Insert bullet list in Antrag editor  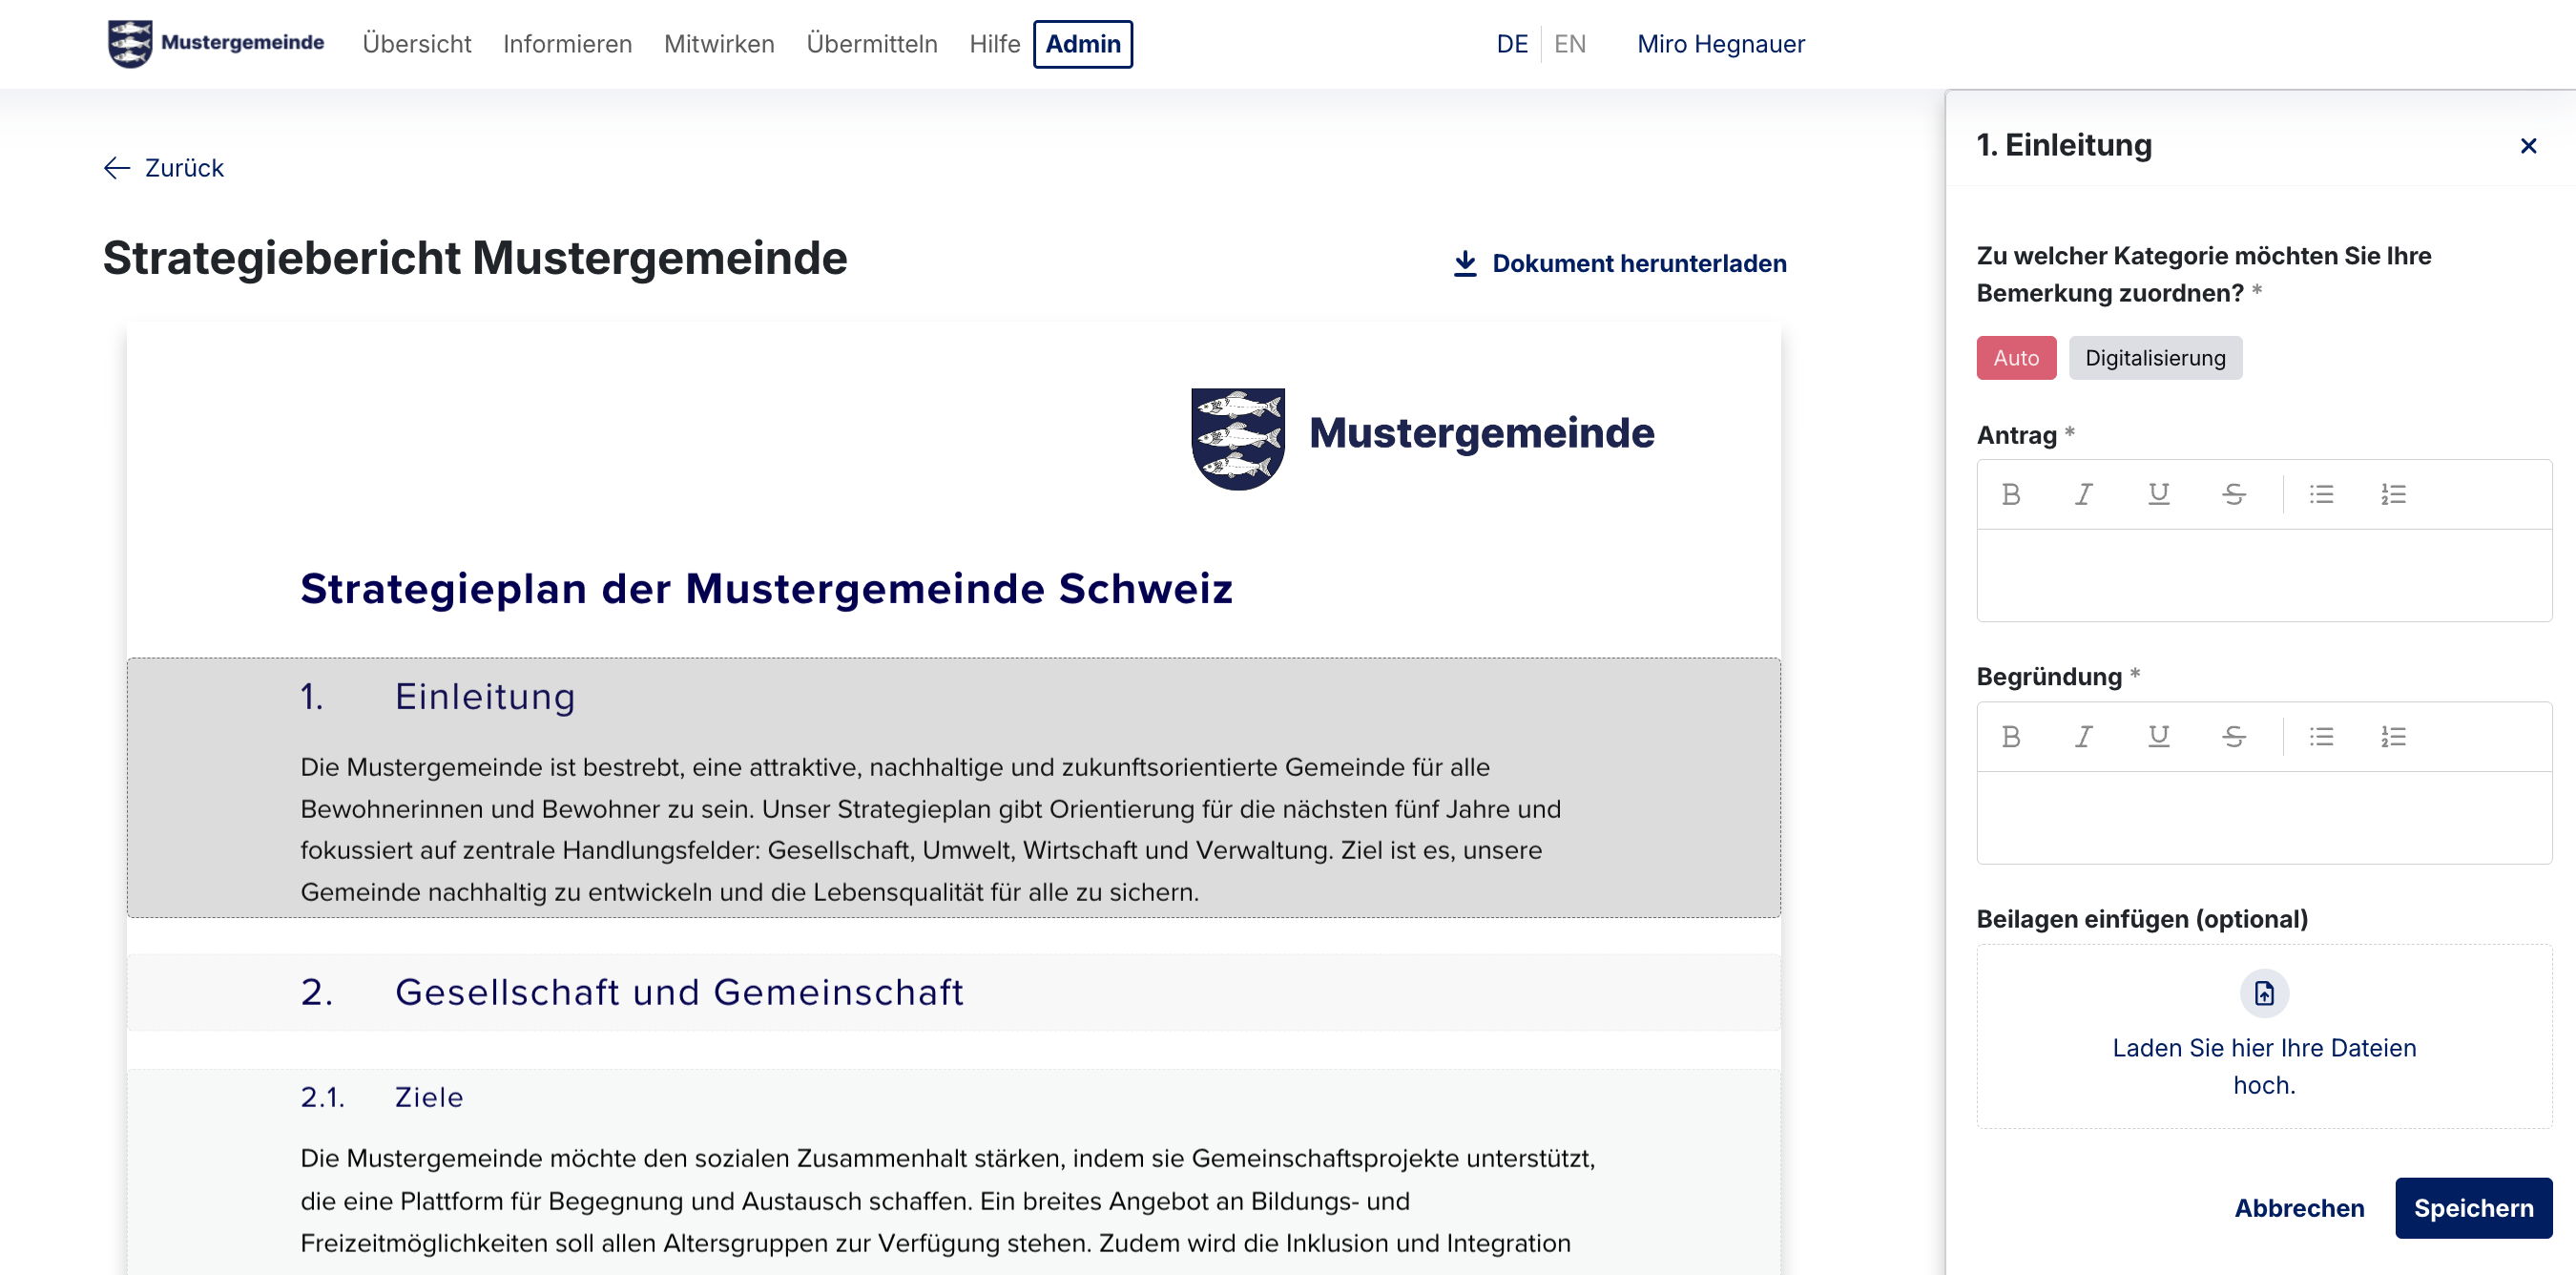[x=2321, y=494]
